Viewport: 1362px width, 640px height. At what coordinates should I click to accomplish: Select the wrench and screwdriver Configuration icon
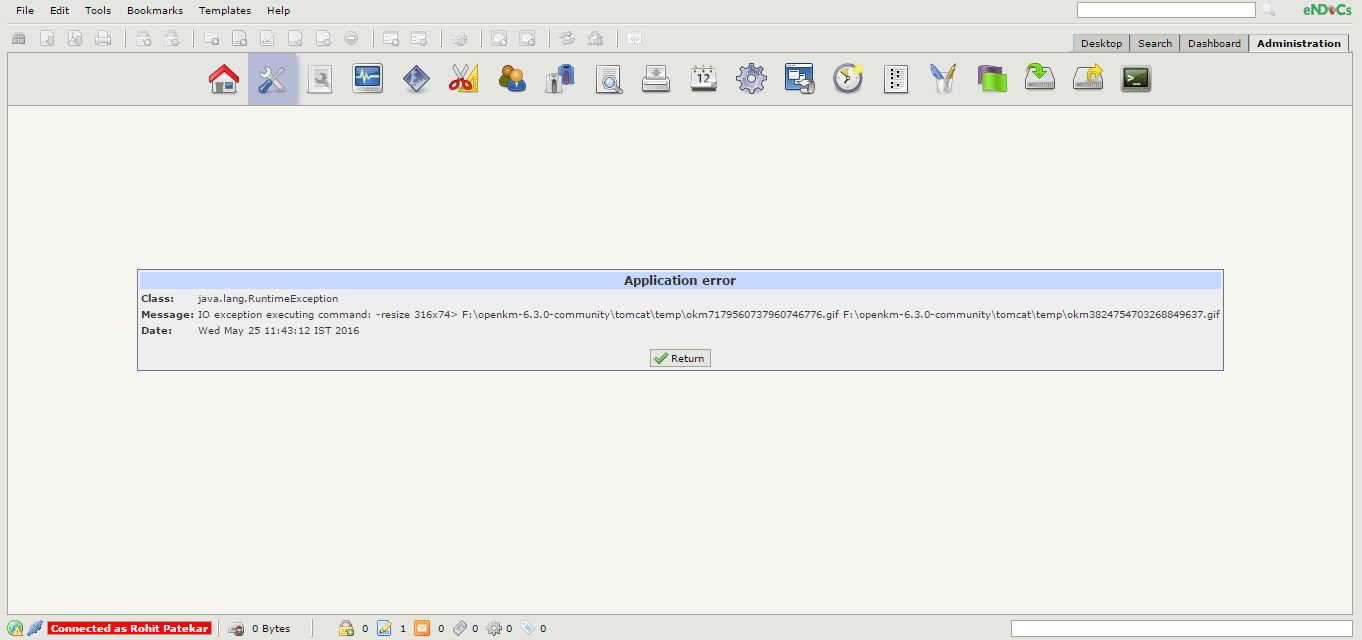272,79
